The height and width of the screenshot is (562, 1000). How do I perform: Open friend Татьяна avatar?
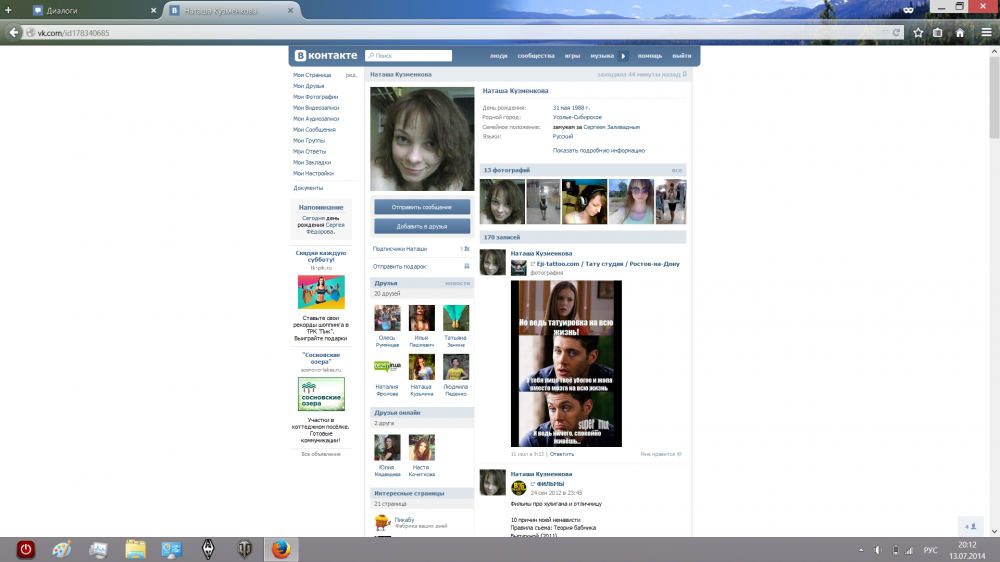(x=455, y=318)
